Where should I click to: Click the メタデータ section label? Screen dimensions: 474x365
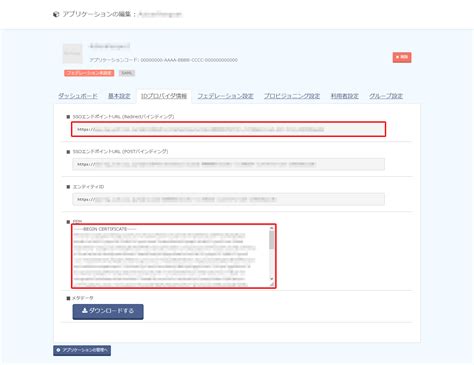point(83,298)
